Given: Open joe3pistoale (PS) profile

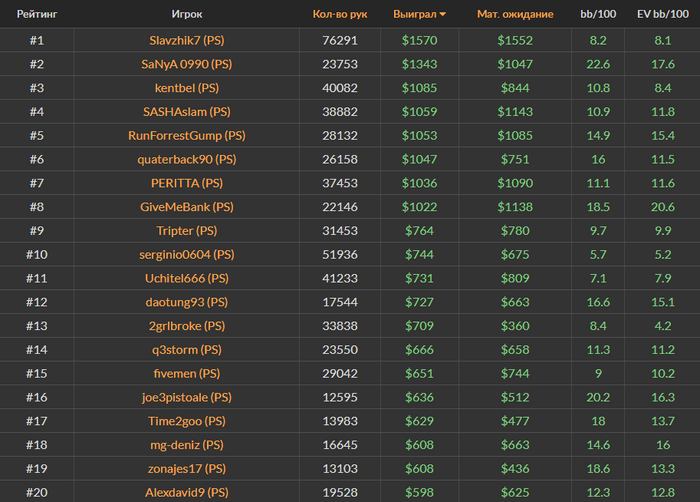Looking at the screenshot, I should point(187,398).
